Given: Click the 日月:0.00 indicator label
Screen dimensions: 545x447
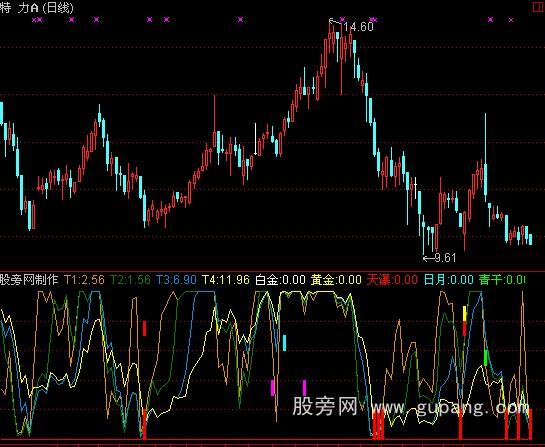Looking at the screenshot, I should click(448, 279).
